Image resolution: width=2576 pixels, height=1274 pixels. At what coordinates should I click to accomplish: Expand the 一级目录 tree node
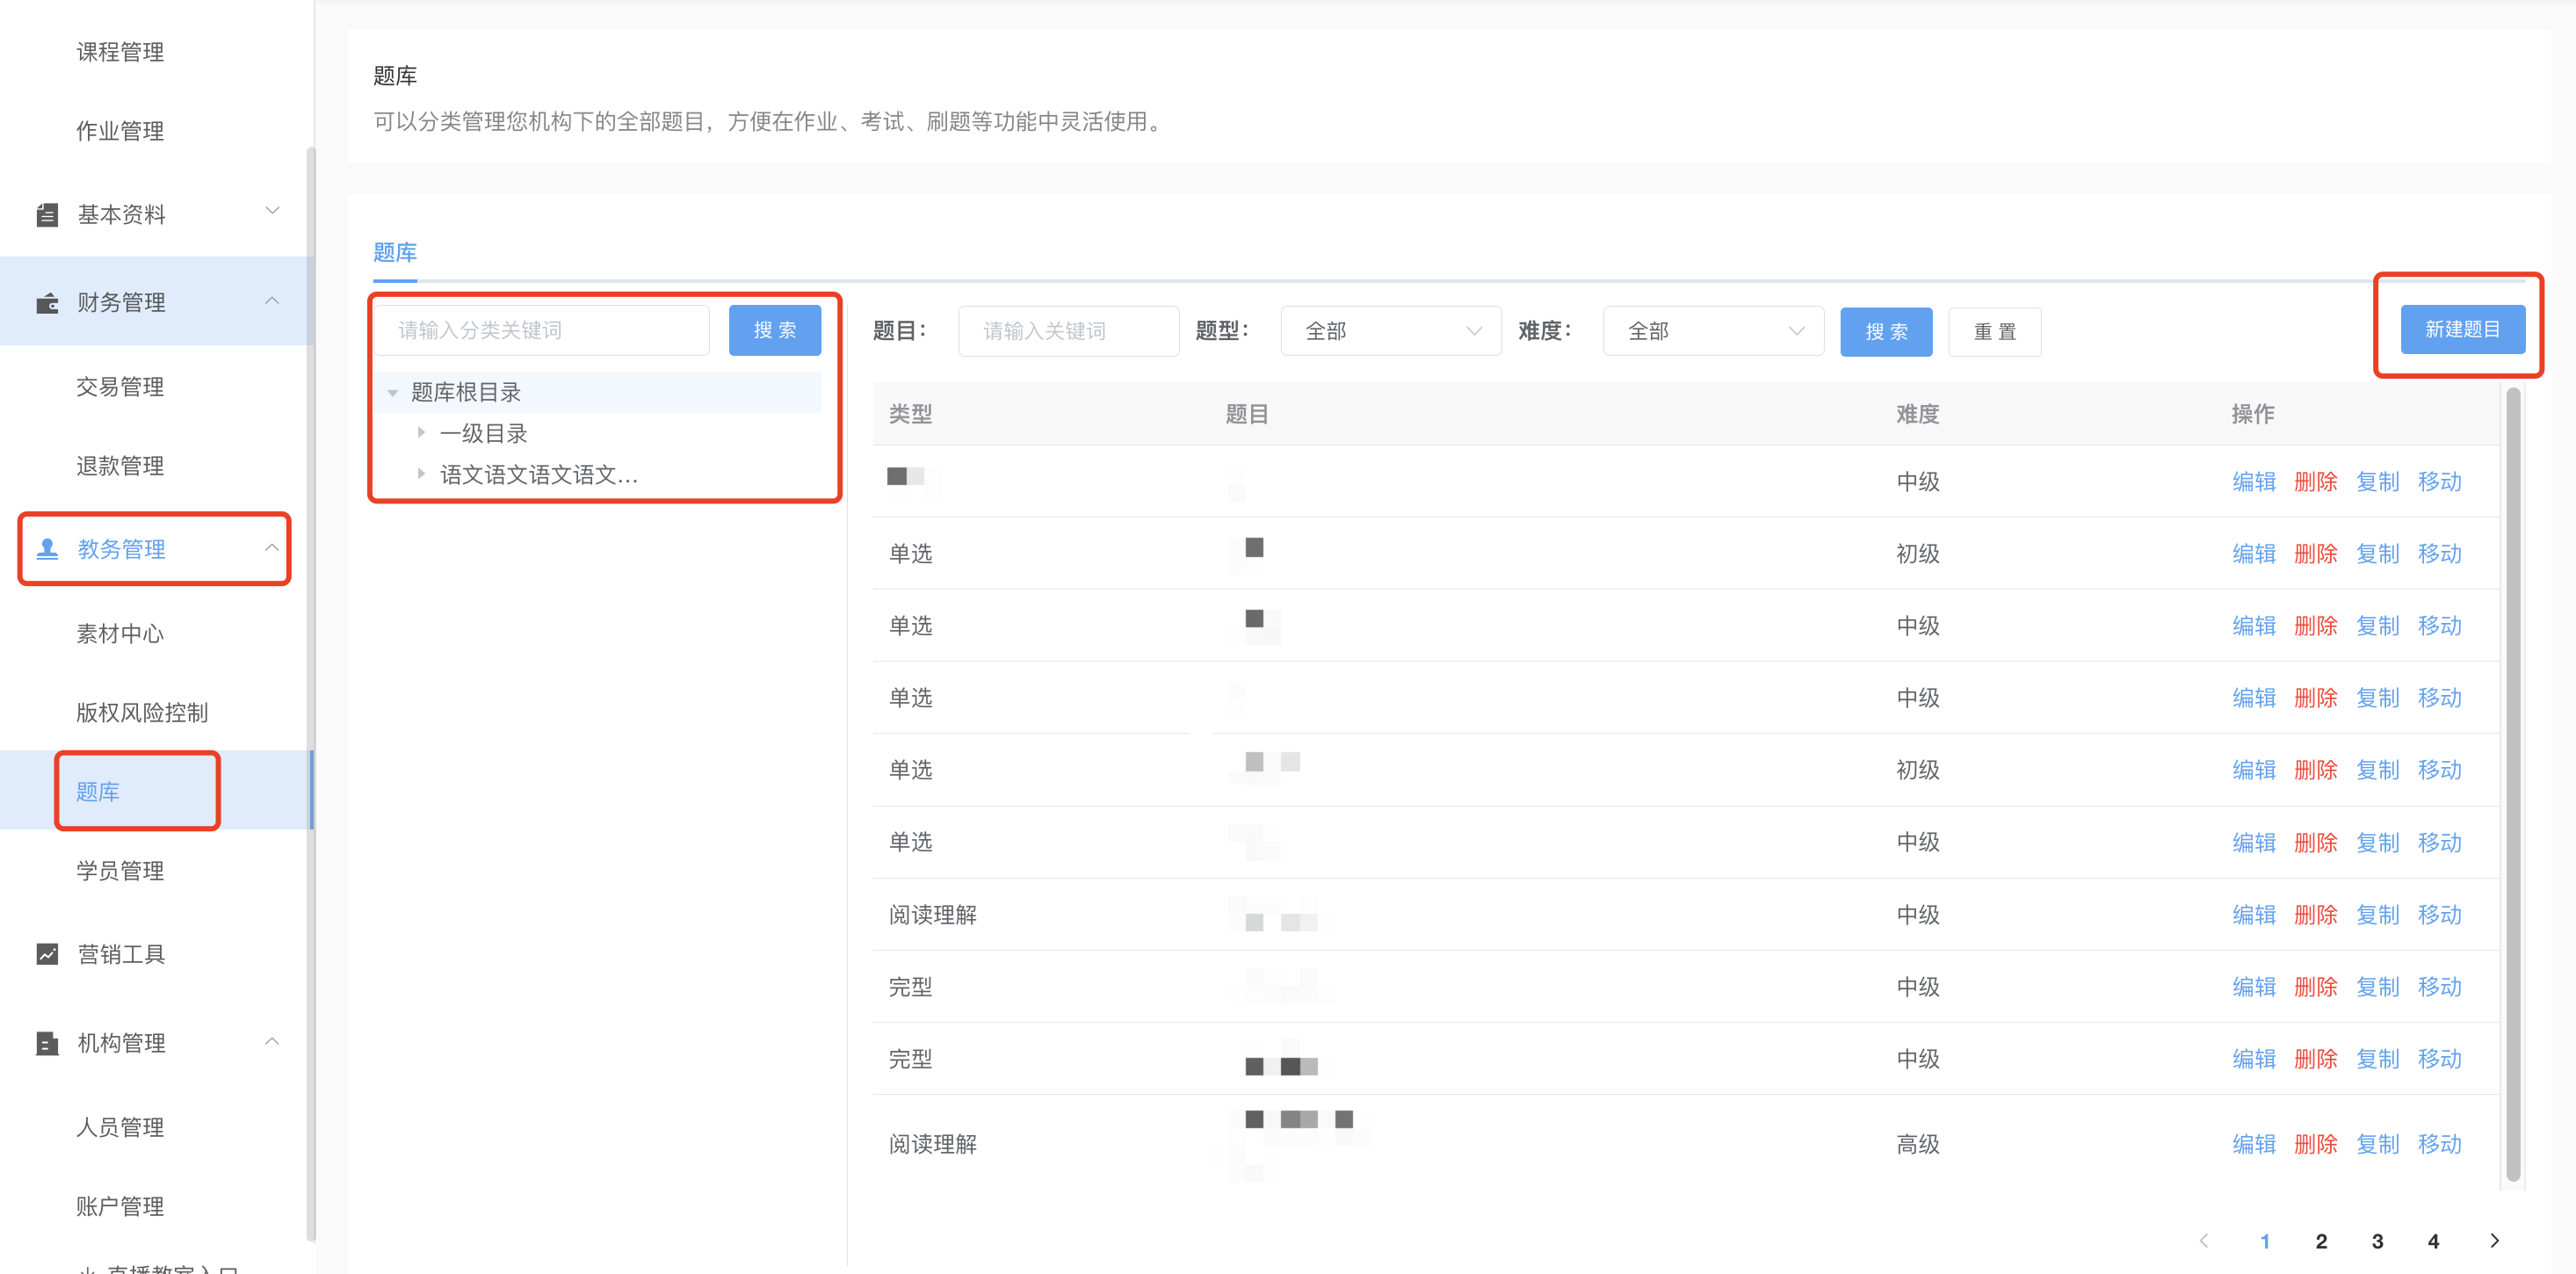point(421,433)
